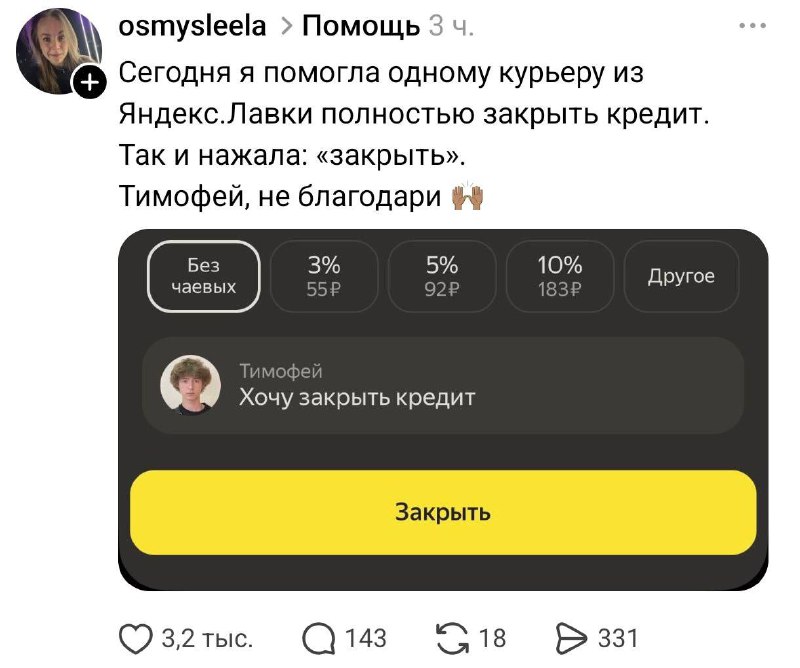Viewport: 800px width, 668px height.
Task: Choose the 3% tip of 55₽
Action: [324, 277]
